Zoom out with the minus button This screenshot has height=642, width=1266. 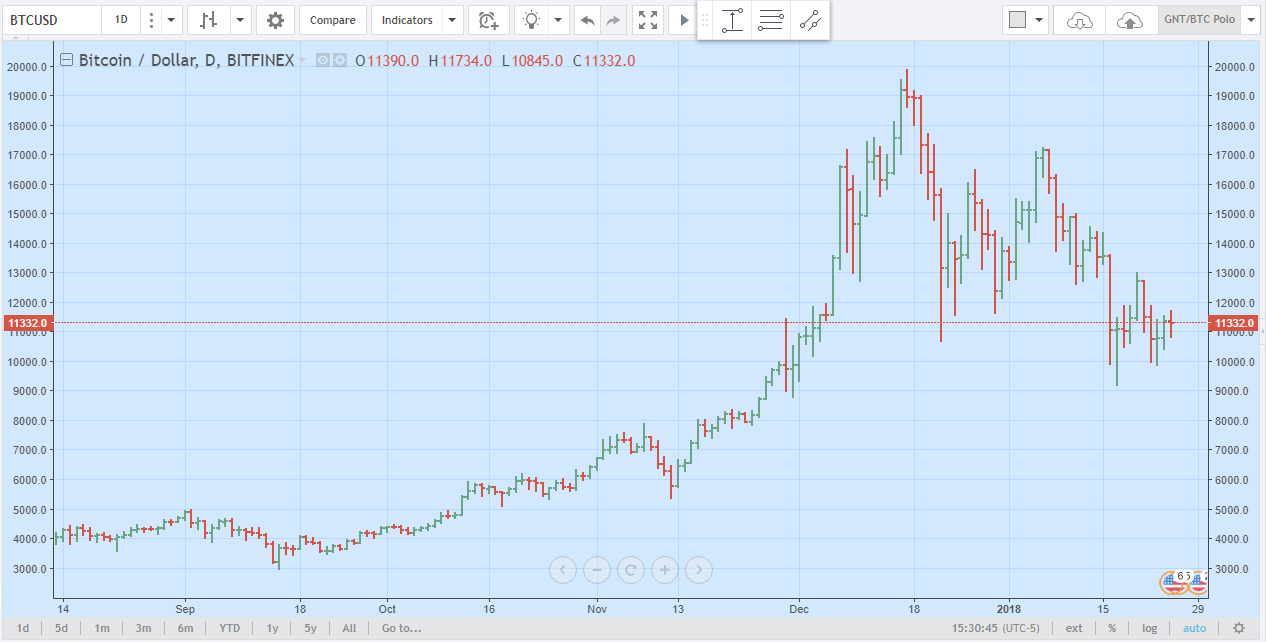click(597, 570)
